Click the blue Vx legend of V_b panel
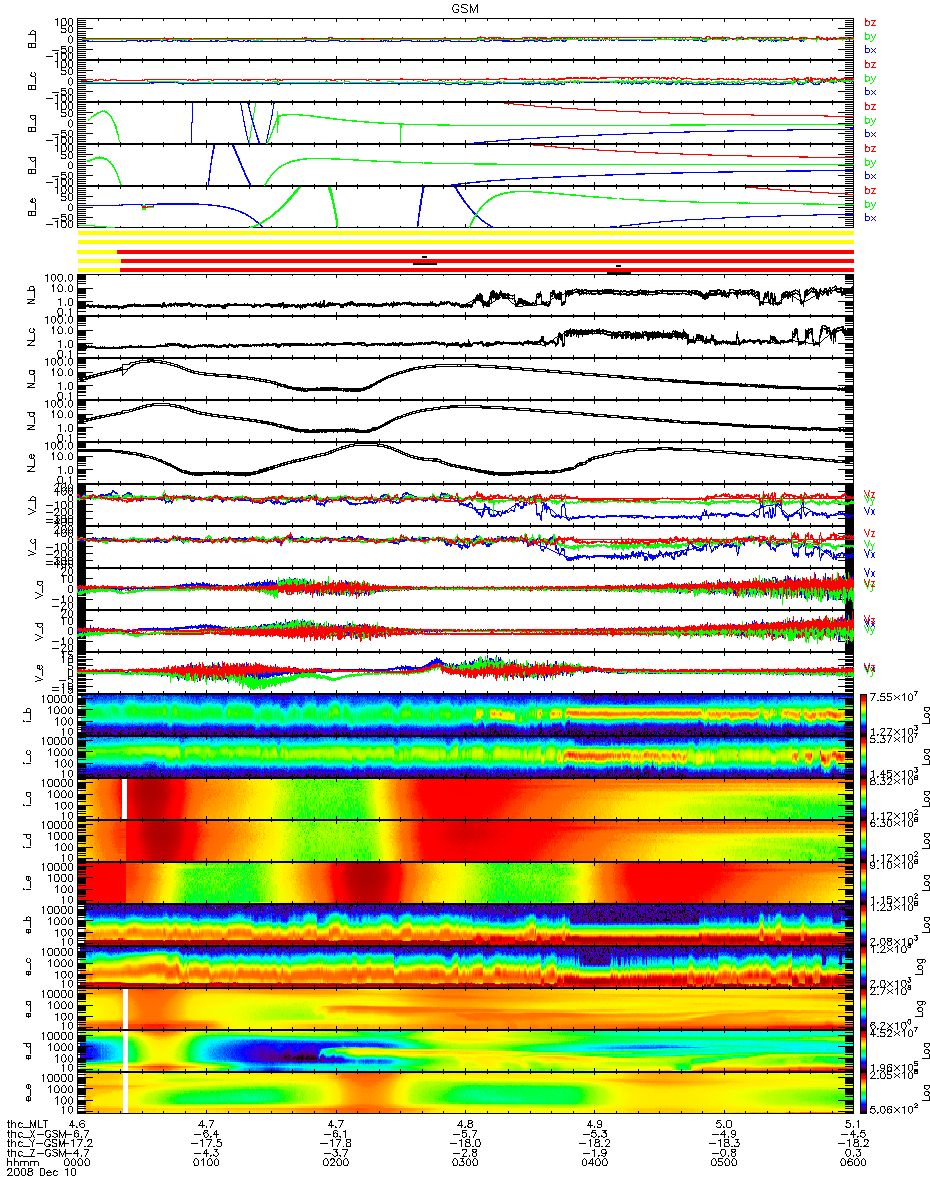The width and height of the screenshot is (930, 1200). pyautogui.click(x=870, y=511)
